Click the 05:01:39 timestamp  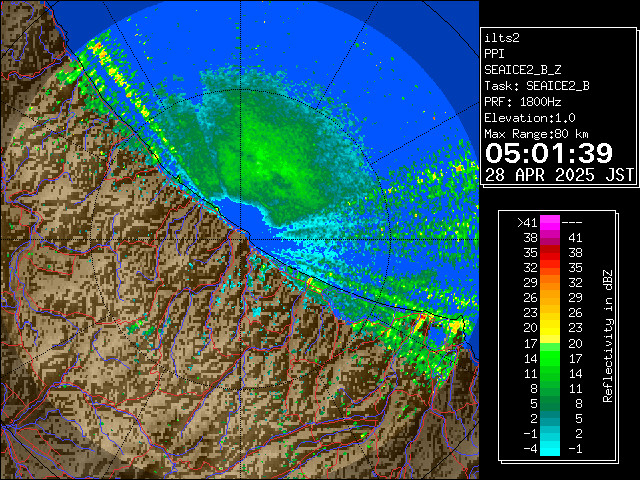pyautogui.click(x=549, y=153)
